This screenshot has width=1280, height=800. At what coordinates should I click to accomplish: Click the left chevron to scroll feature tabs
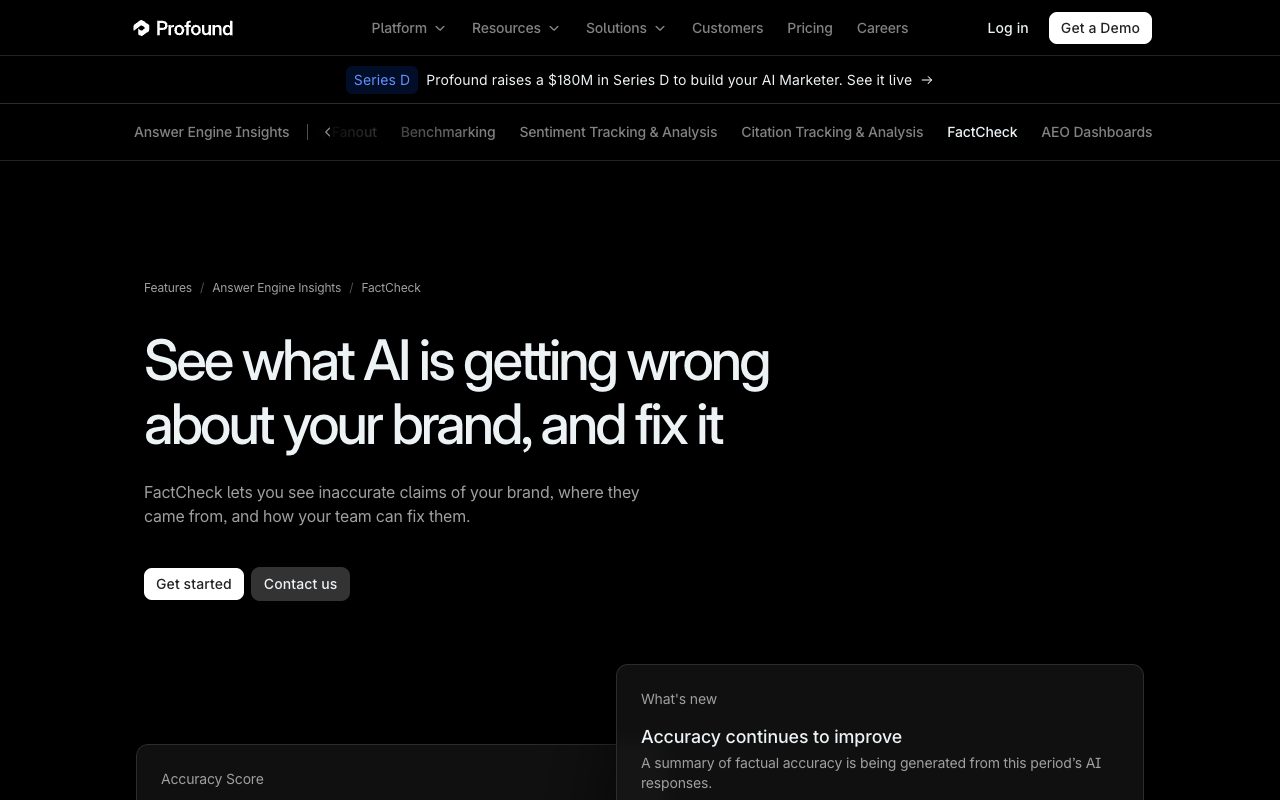[x=327, y=132]
